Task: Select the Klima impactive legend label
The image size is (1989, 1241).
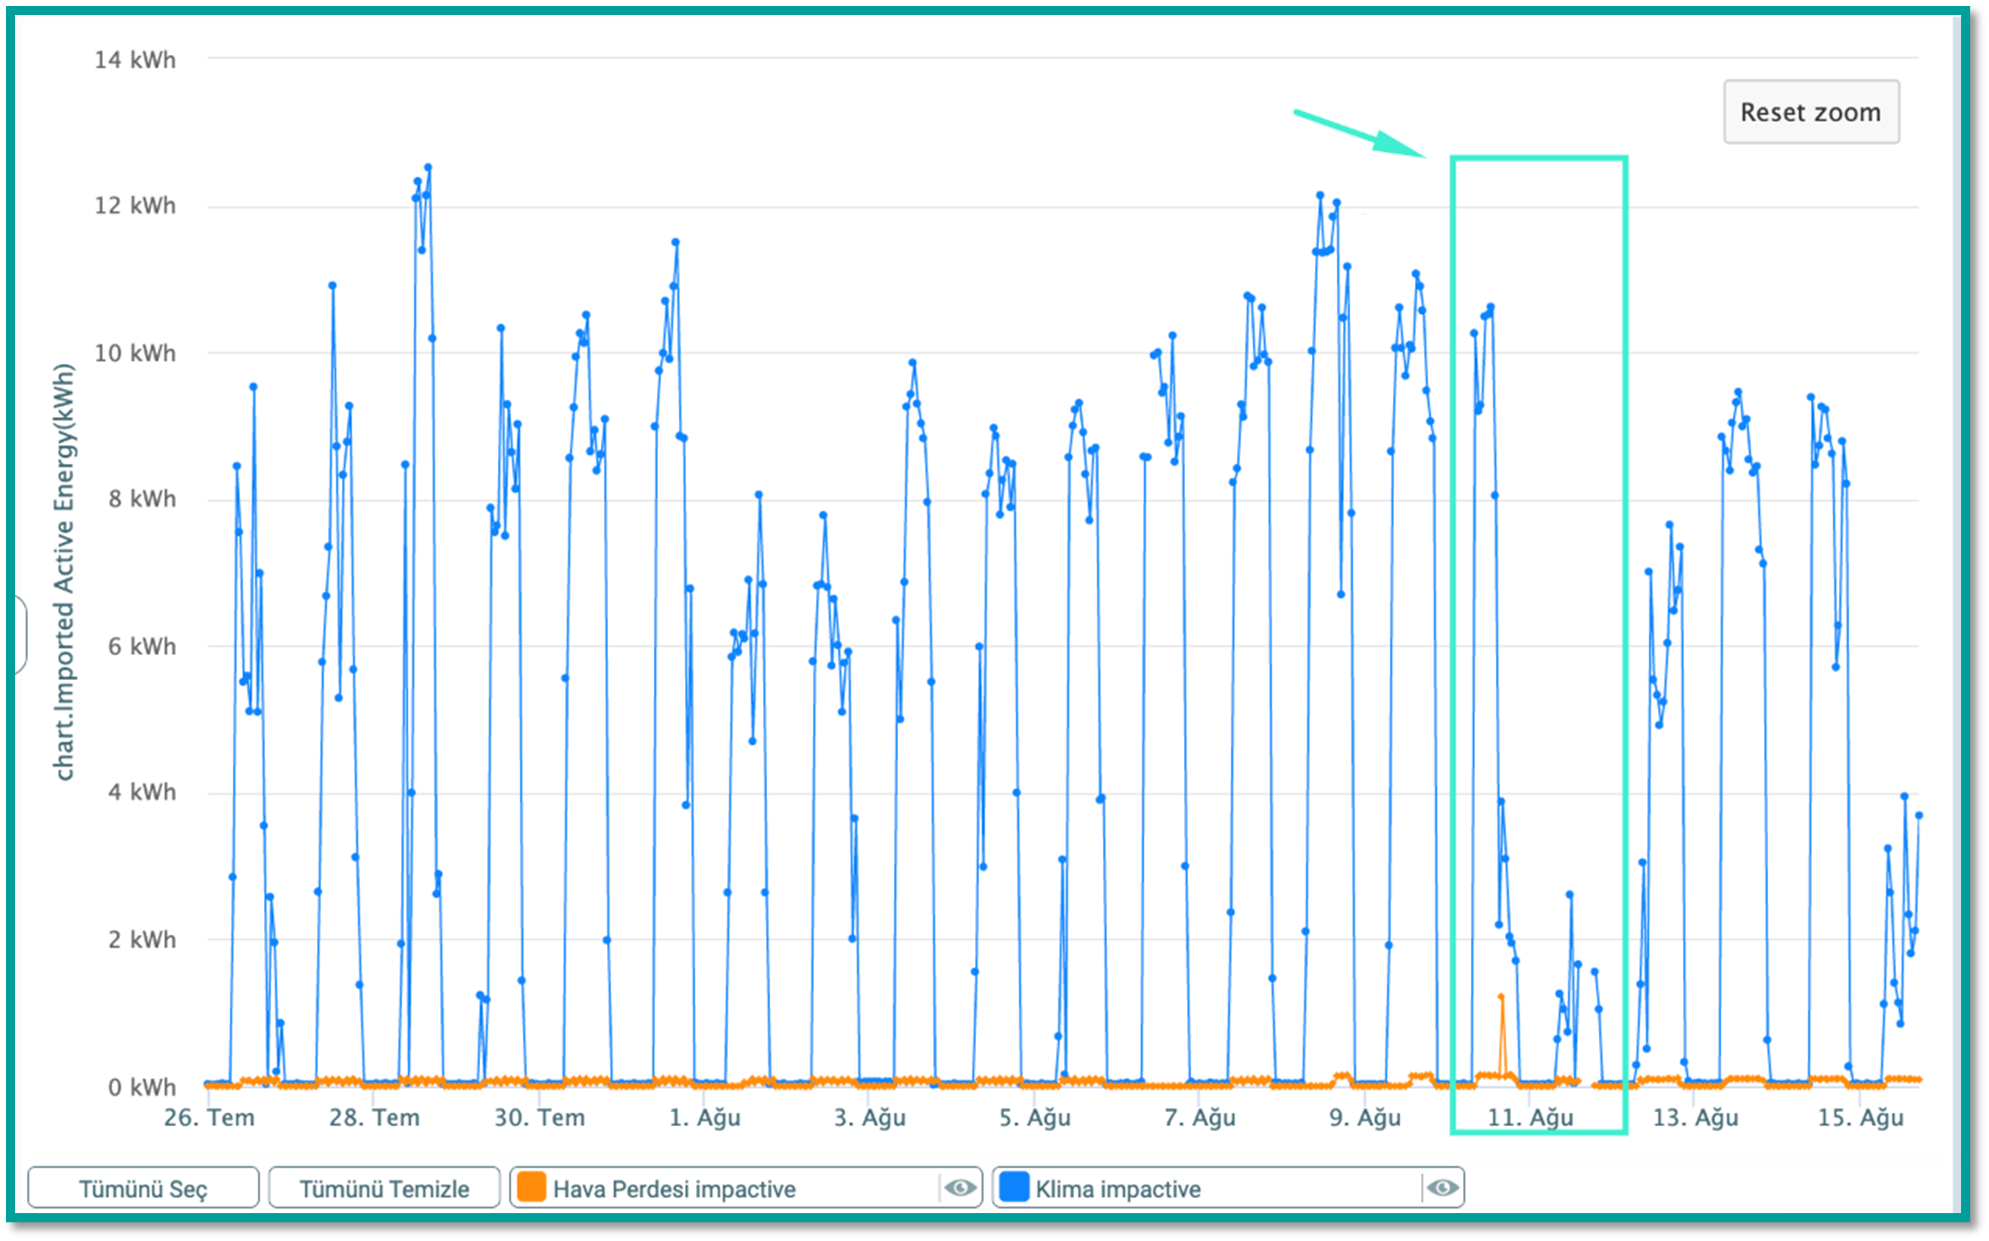Action: click(1118, 1189)
